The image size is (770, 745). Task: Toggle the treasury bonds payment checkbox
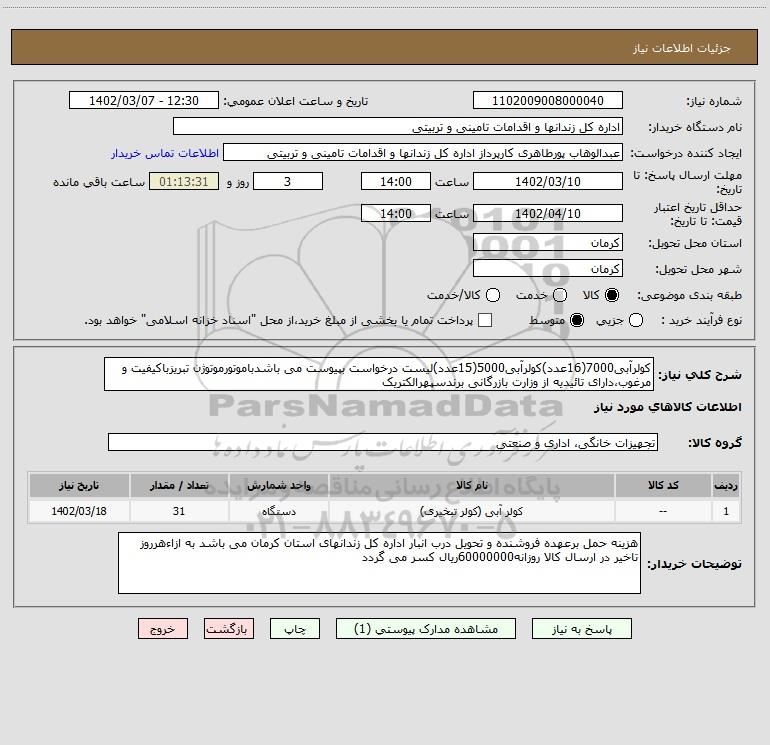[486, 320]
